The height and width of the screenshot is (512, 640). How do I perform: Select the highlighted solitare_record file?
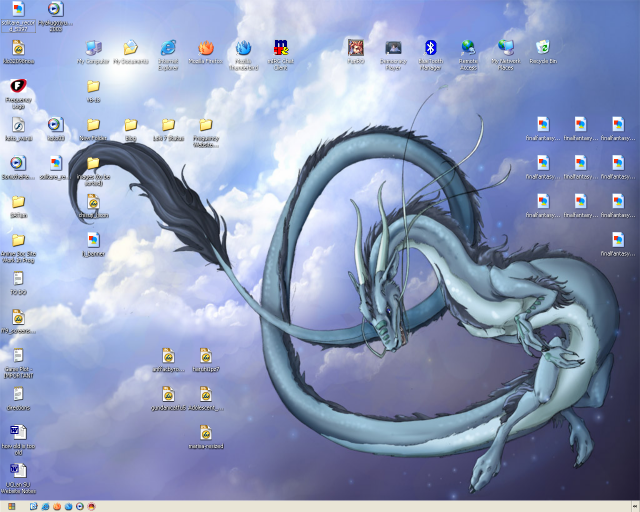(18, 16)
